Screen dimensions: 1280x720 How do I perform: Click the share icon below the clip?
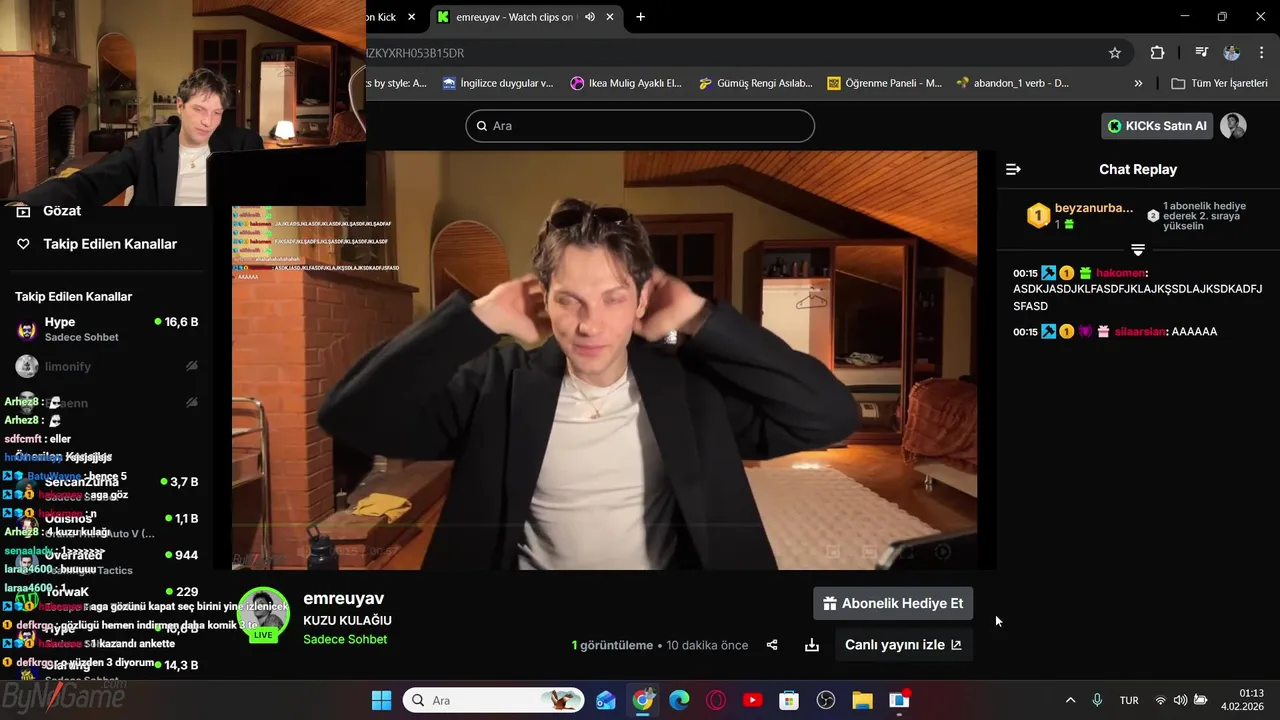(772, 645)
